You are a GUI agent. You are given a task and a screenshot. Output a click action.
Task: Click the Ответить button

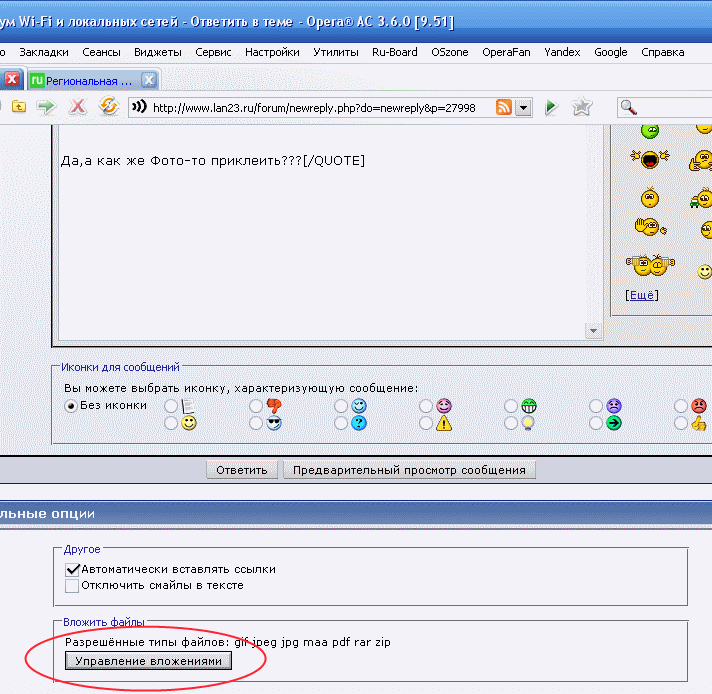242,470
